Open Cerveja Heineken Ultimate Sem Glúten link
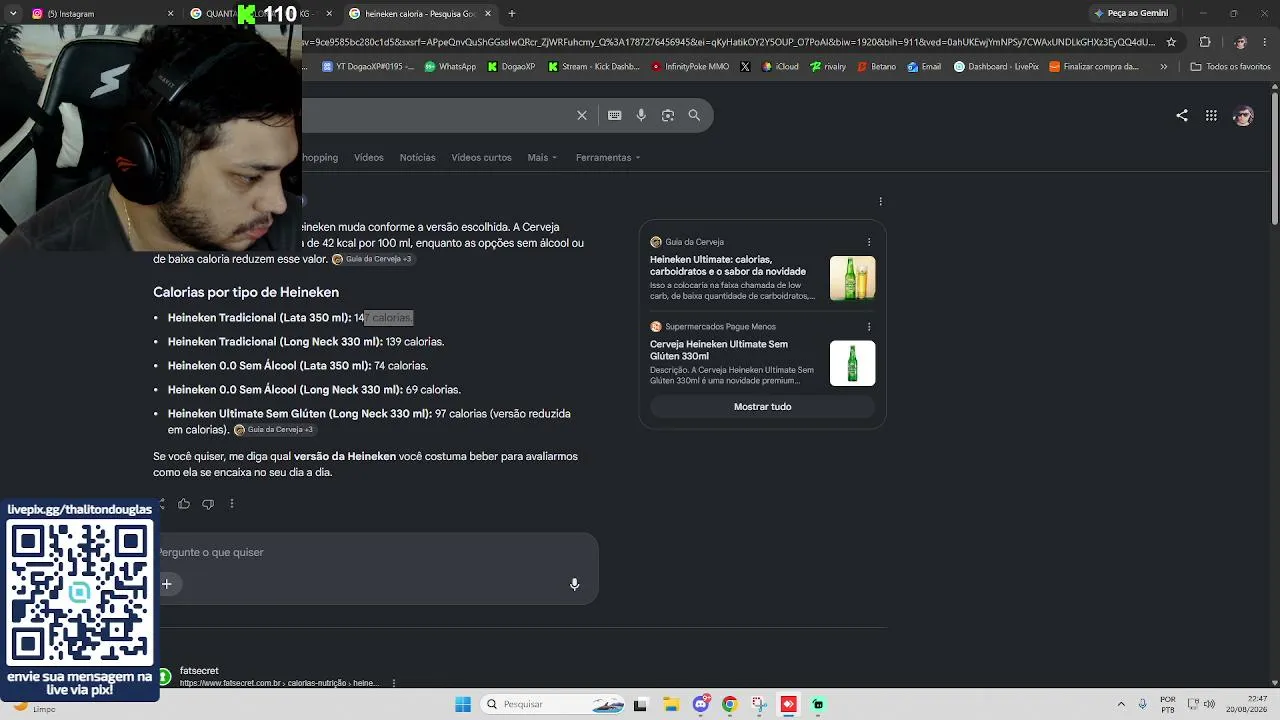The width and height of the screenshot is (1280, 720). (x=719, y=350)
